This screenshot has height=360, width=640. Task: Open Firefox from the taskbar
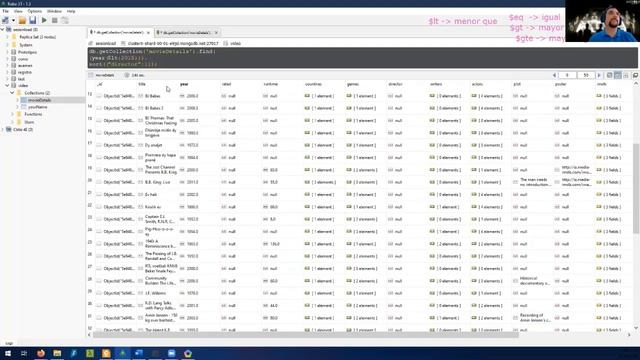point(41,353)
